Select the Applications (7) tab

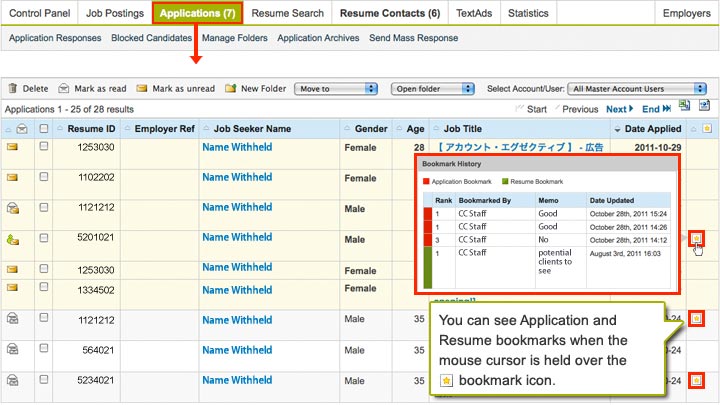click(197, 13)
